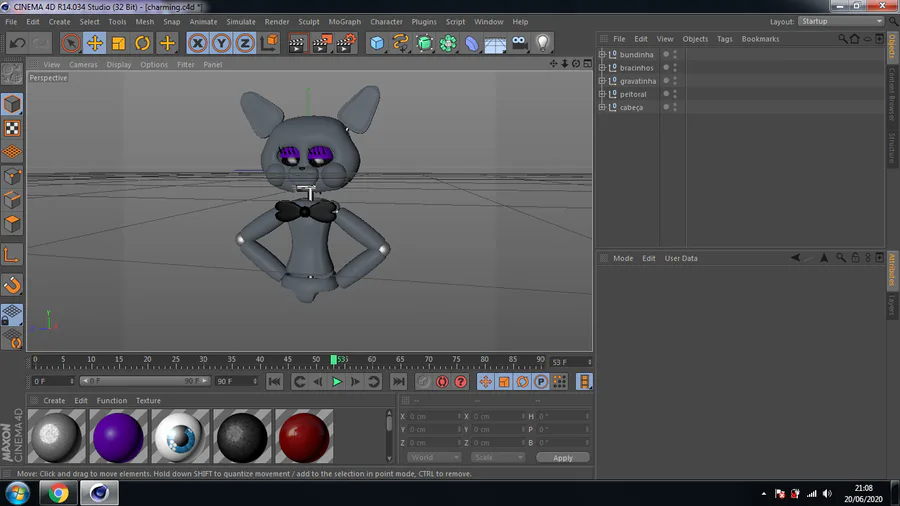Expand the bracinhos object tree
The width and height of the screenshot is (900, 506).
pos(602,68)
